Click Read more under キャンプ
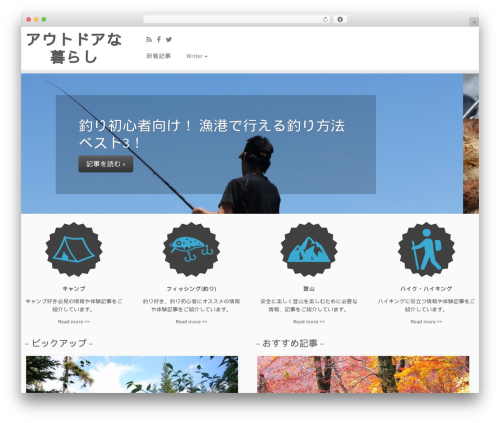500x423 pixels. pos(74,322)
